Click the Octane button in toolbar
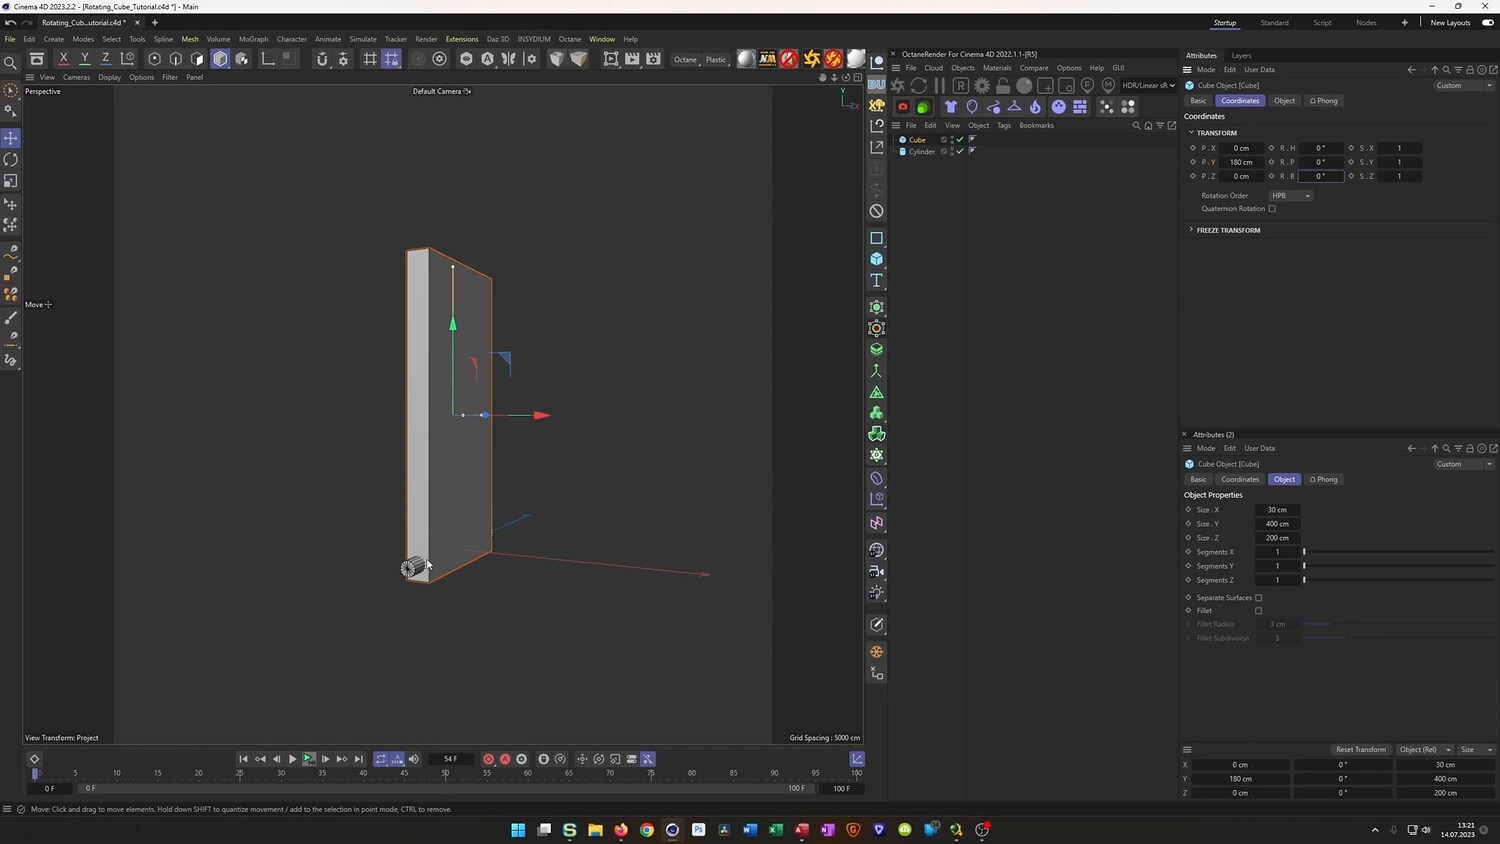Viewport: 1500px width, 844px height. tap(685, 60)
